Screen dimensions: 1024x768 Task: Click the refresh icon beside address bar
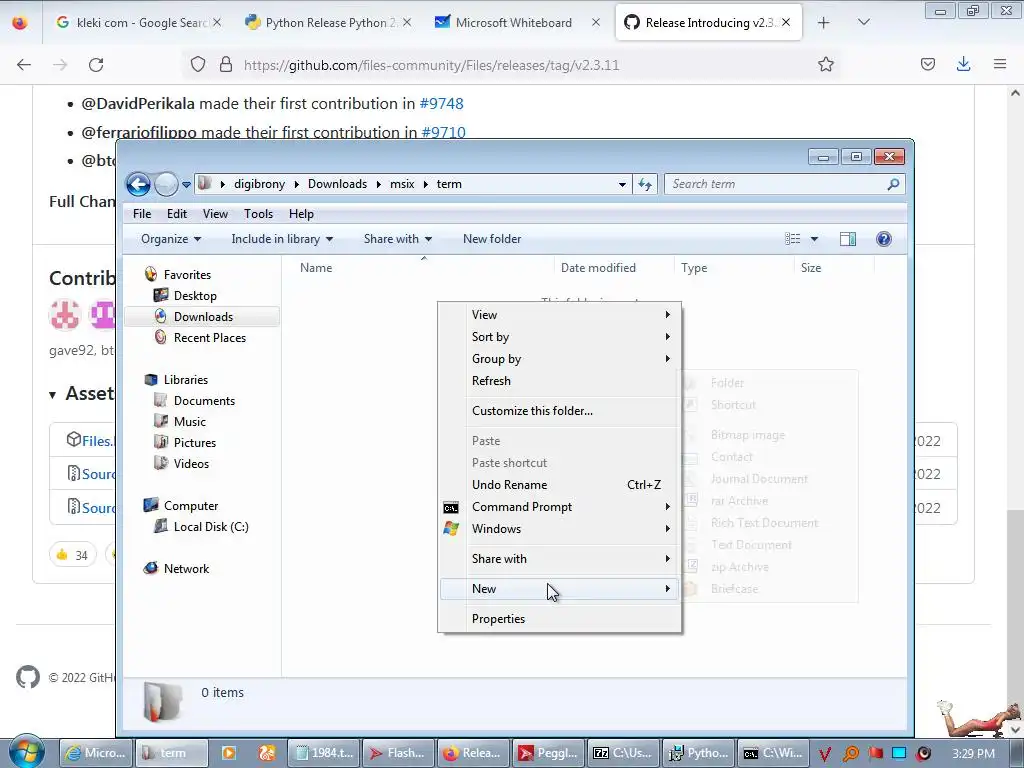pyautogui.click(x=645, y=184)
